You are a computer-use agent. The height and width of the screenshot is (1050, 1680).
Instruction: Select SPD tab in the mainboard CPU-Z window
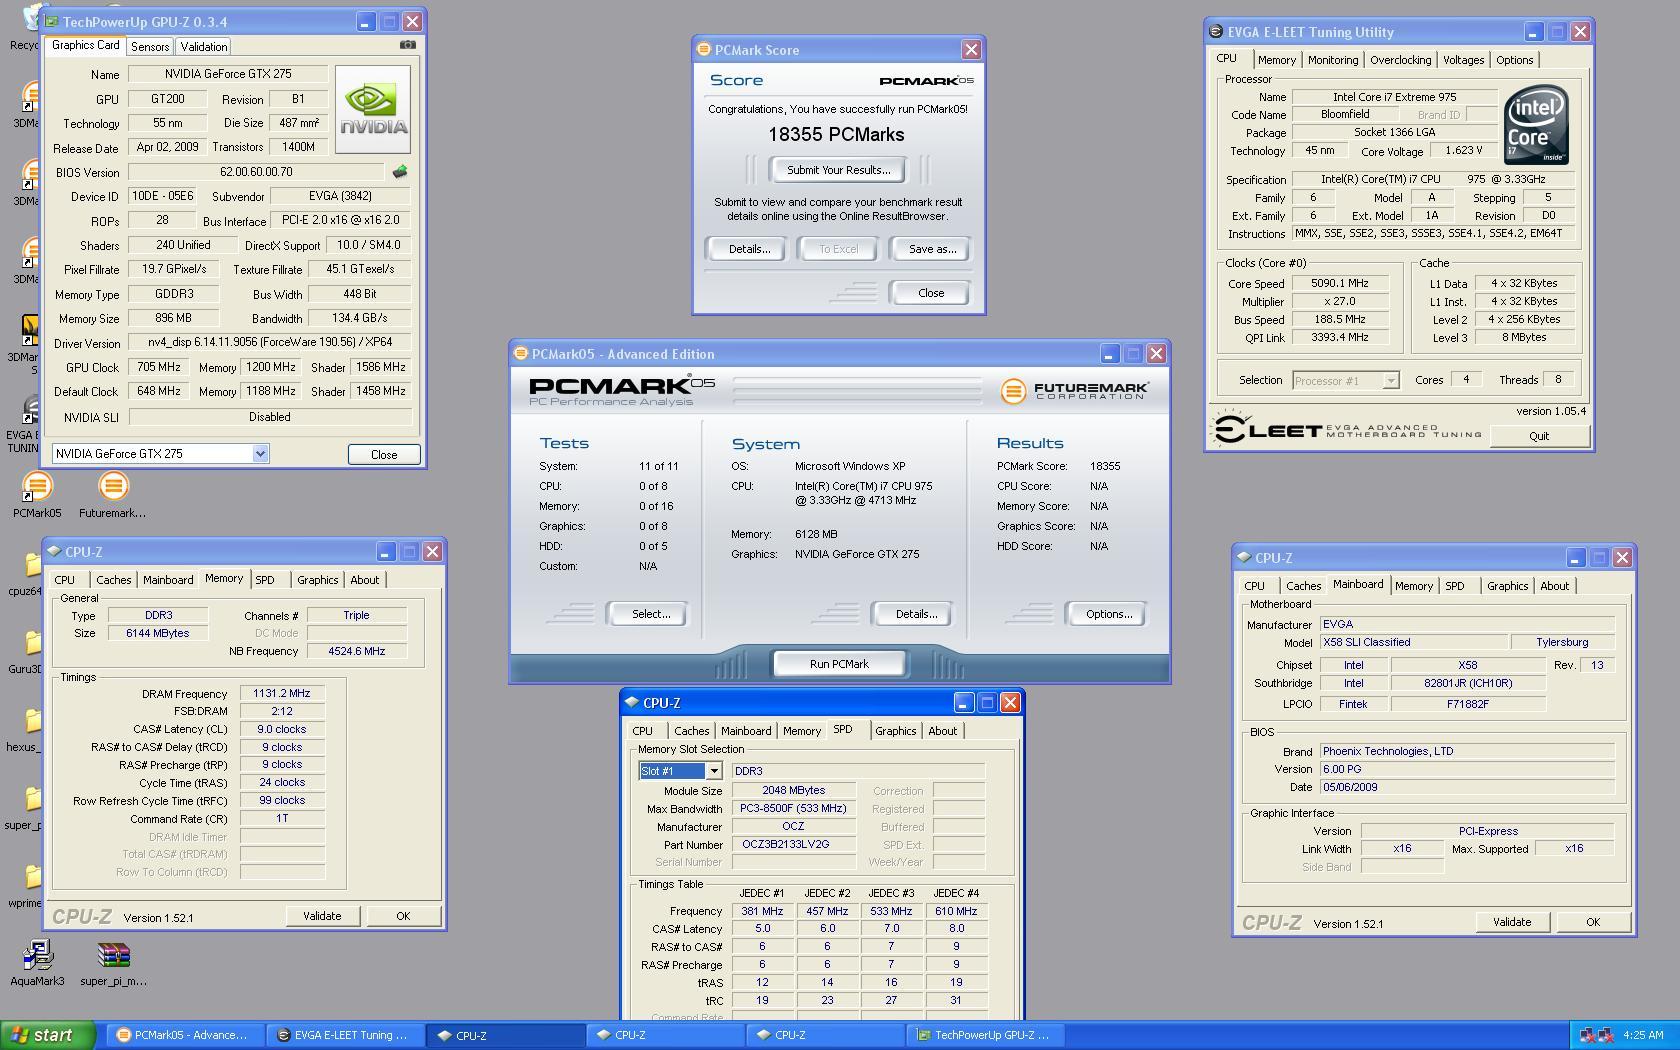1455,586
